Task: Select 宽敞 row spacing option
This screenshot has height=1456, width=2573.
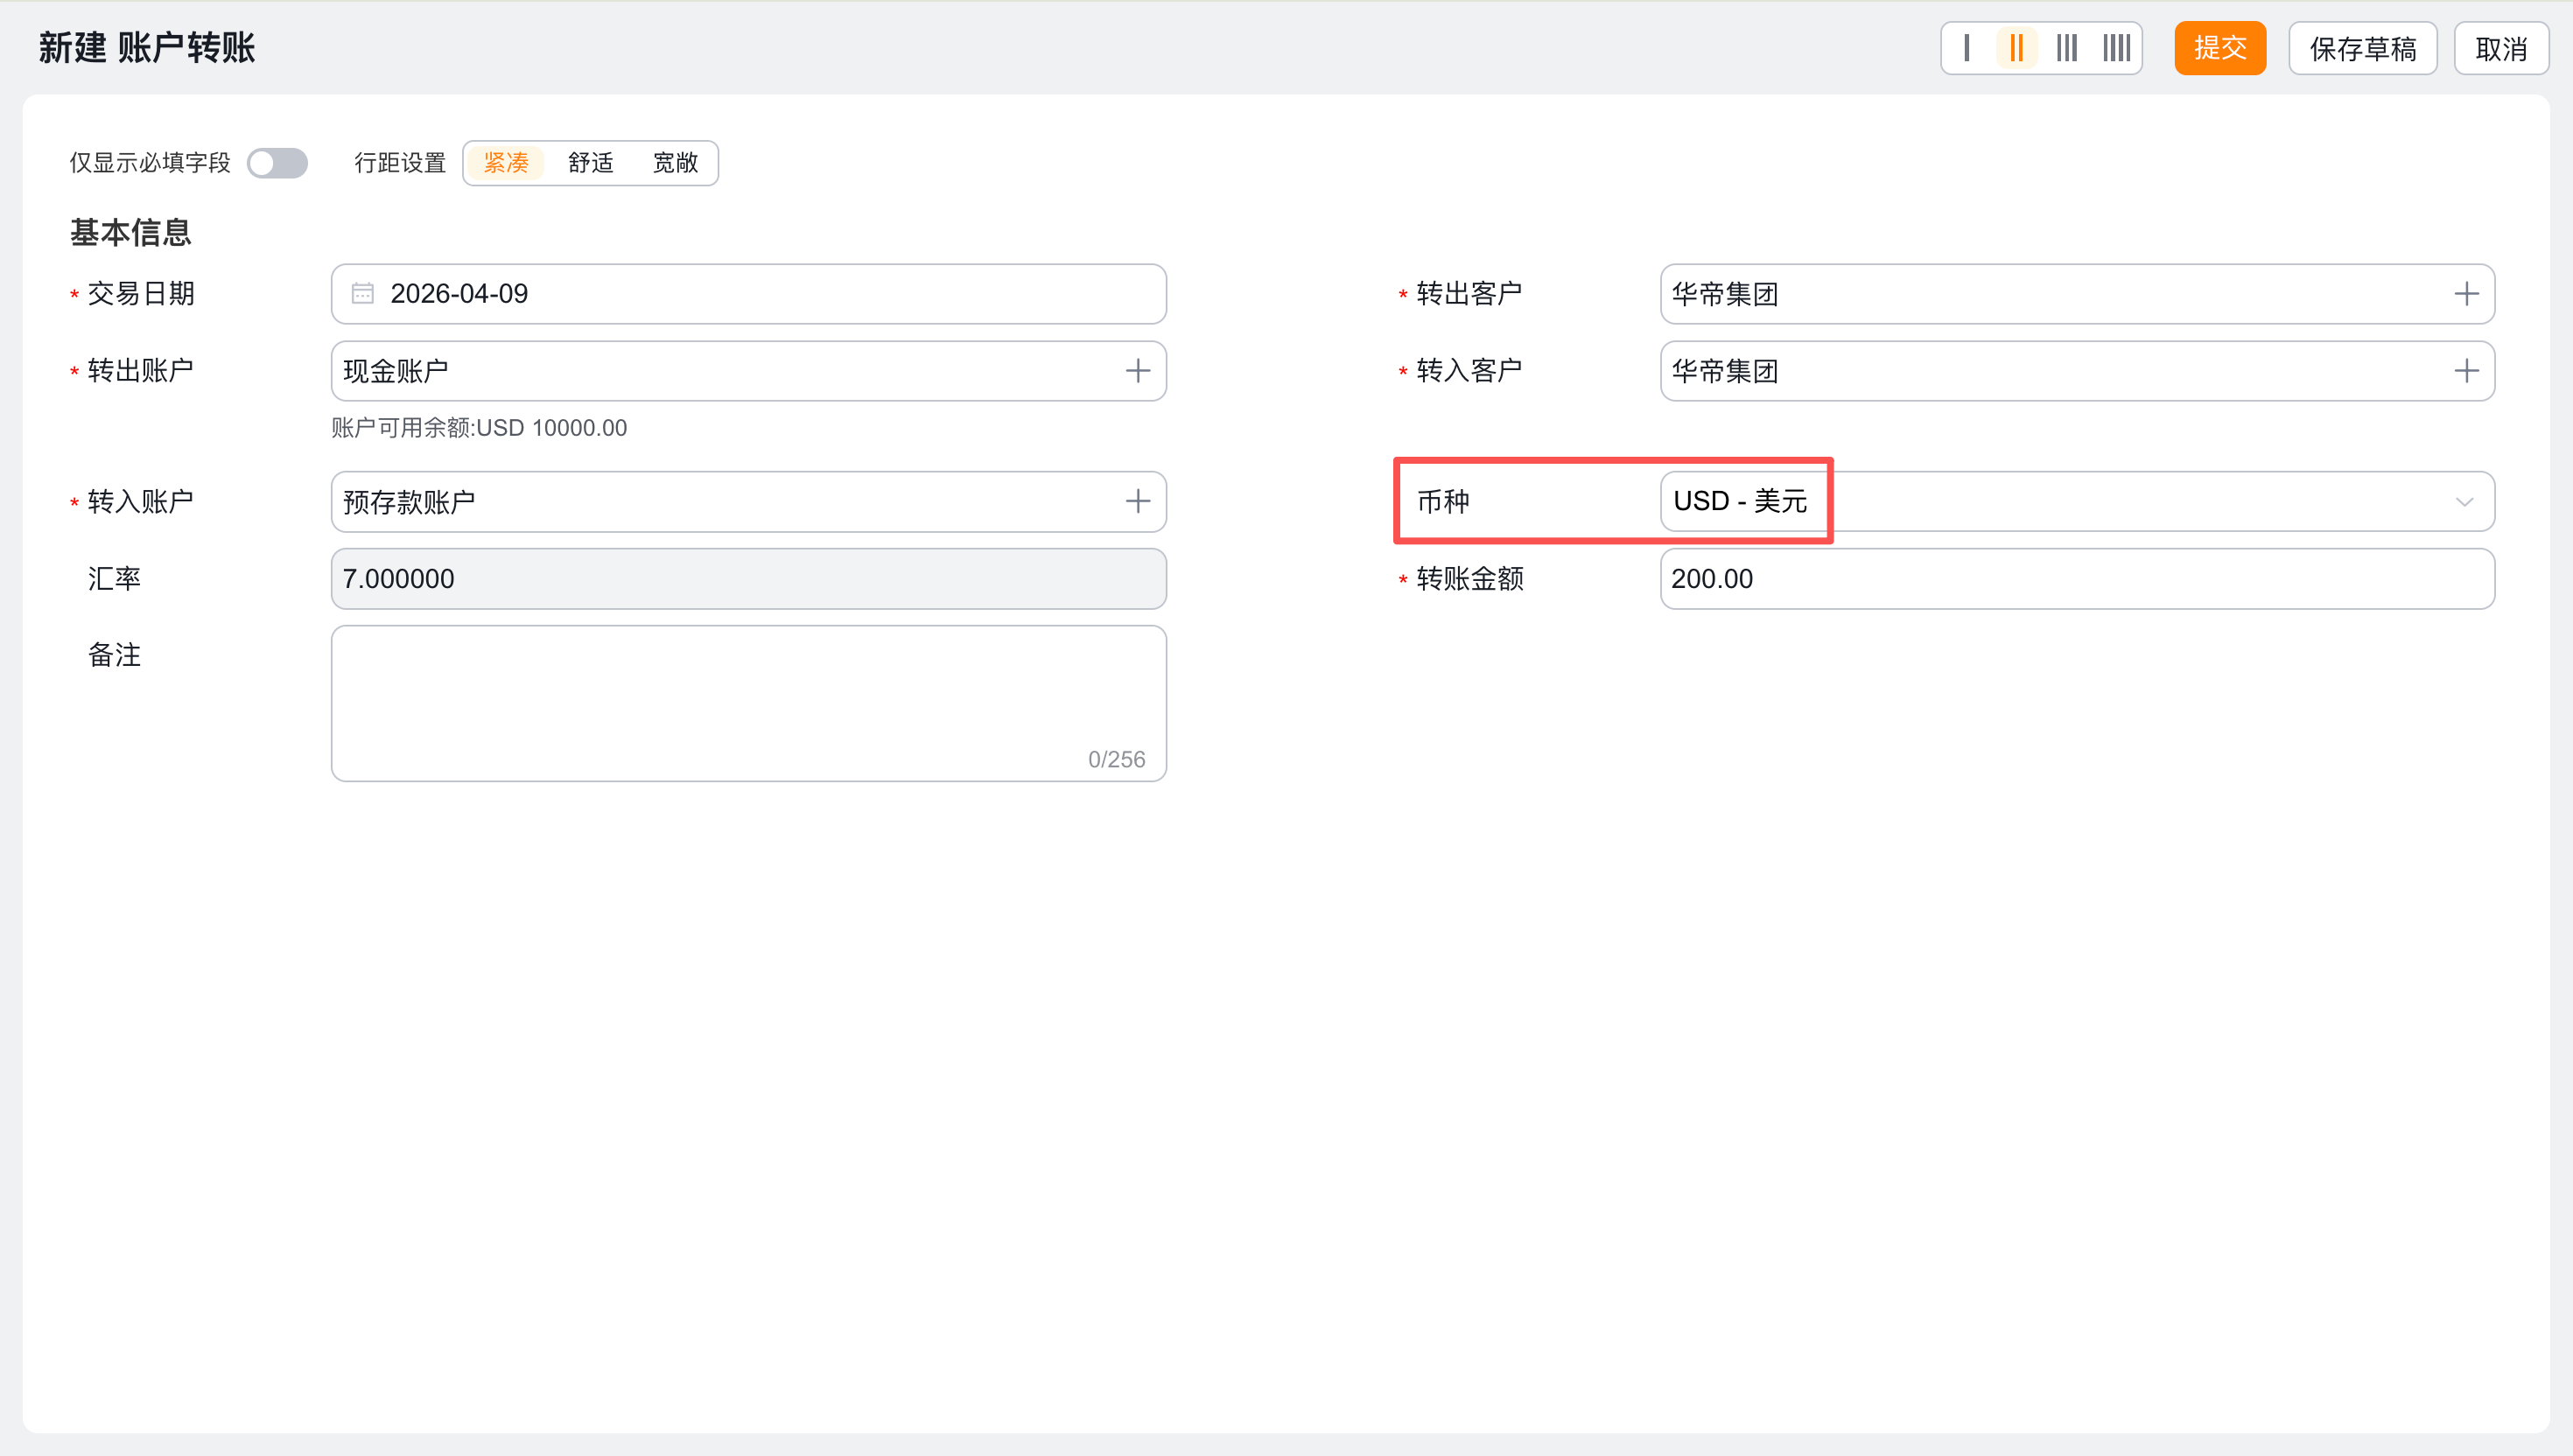Action: (x=675, y=163)
